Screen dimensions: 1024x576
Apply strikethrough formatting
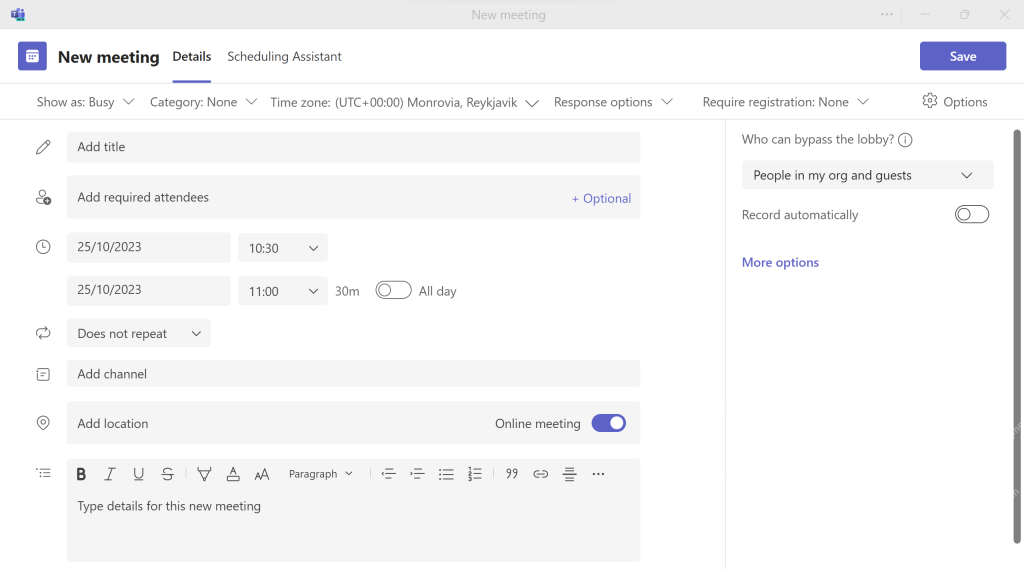click(167, 474)
